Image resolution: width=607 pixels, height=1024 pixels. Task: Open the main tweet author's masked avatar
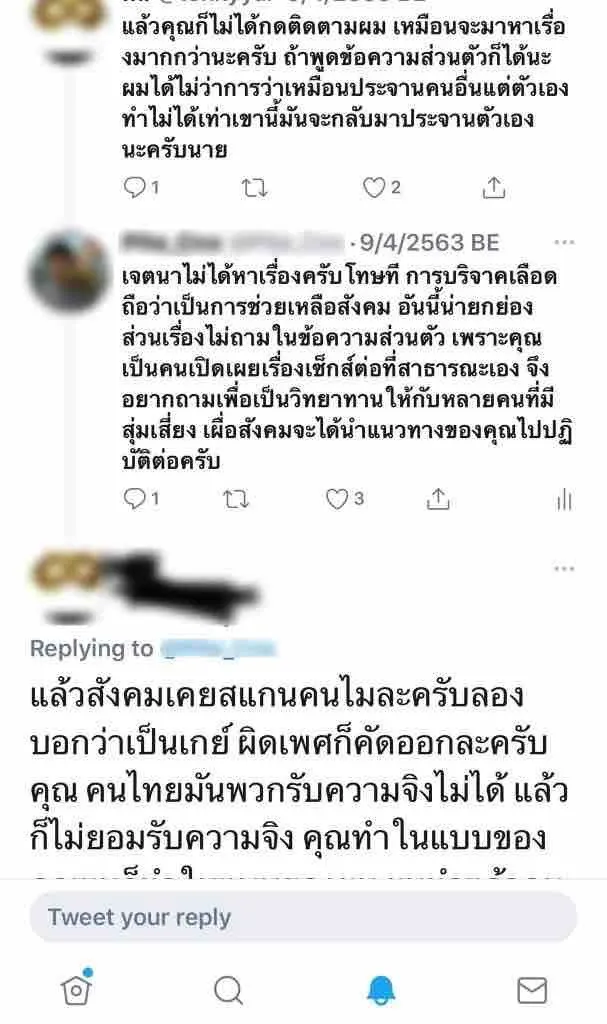(69, 576)
